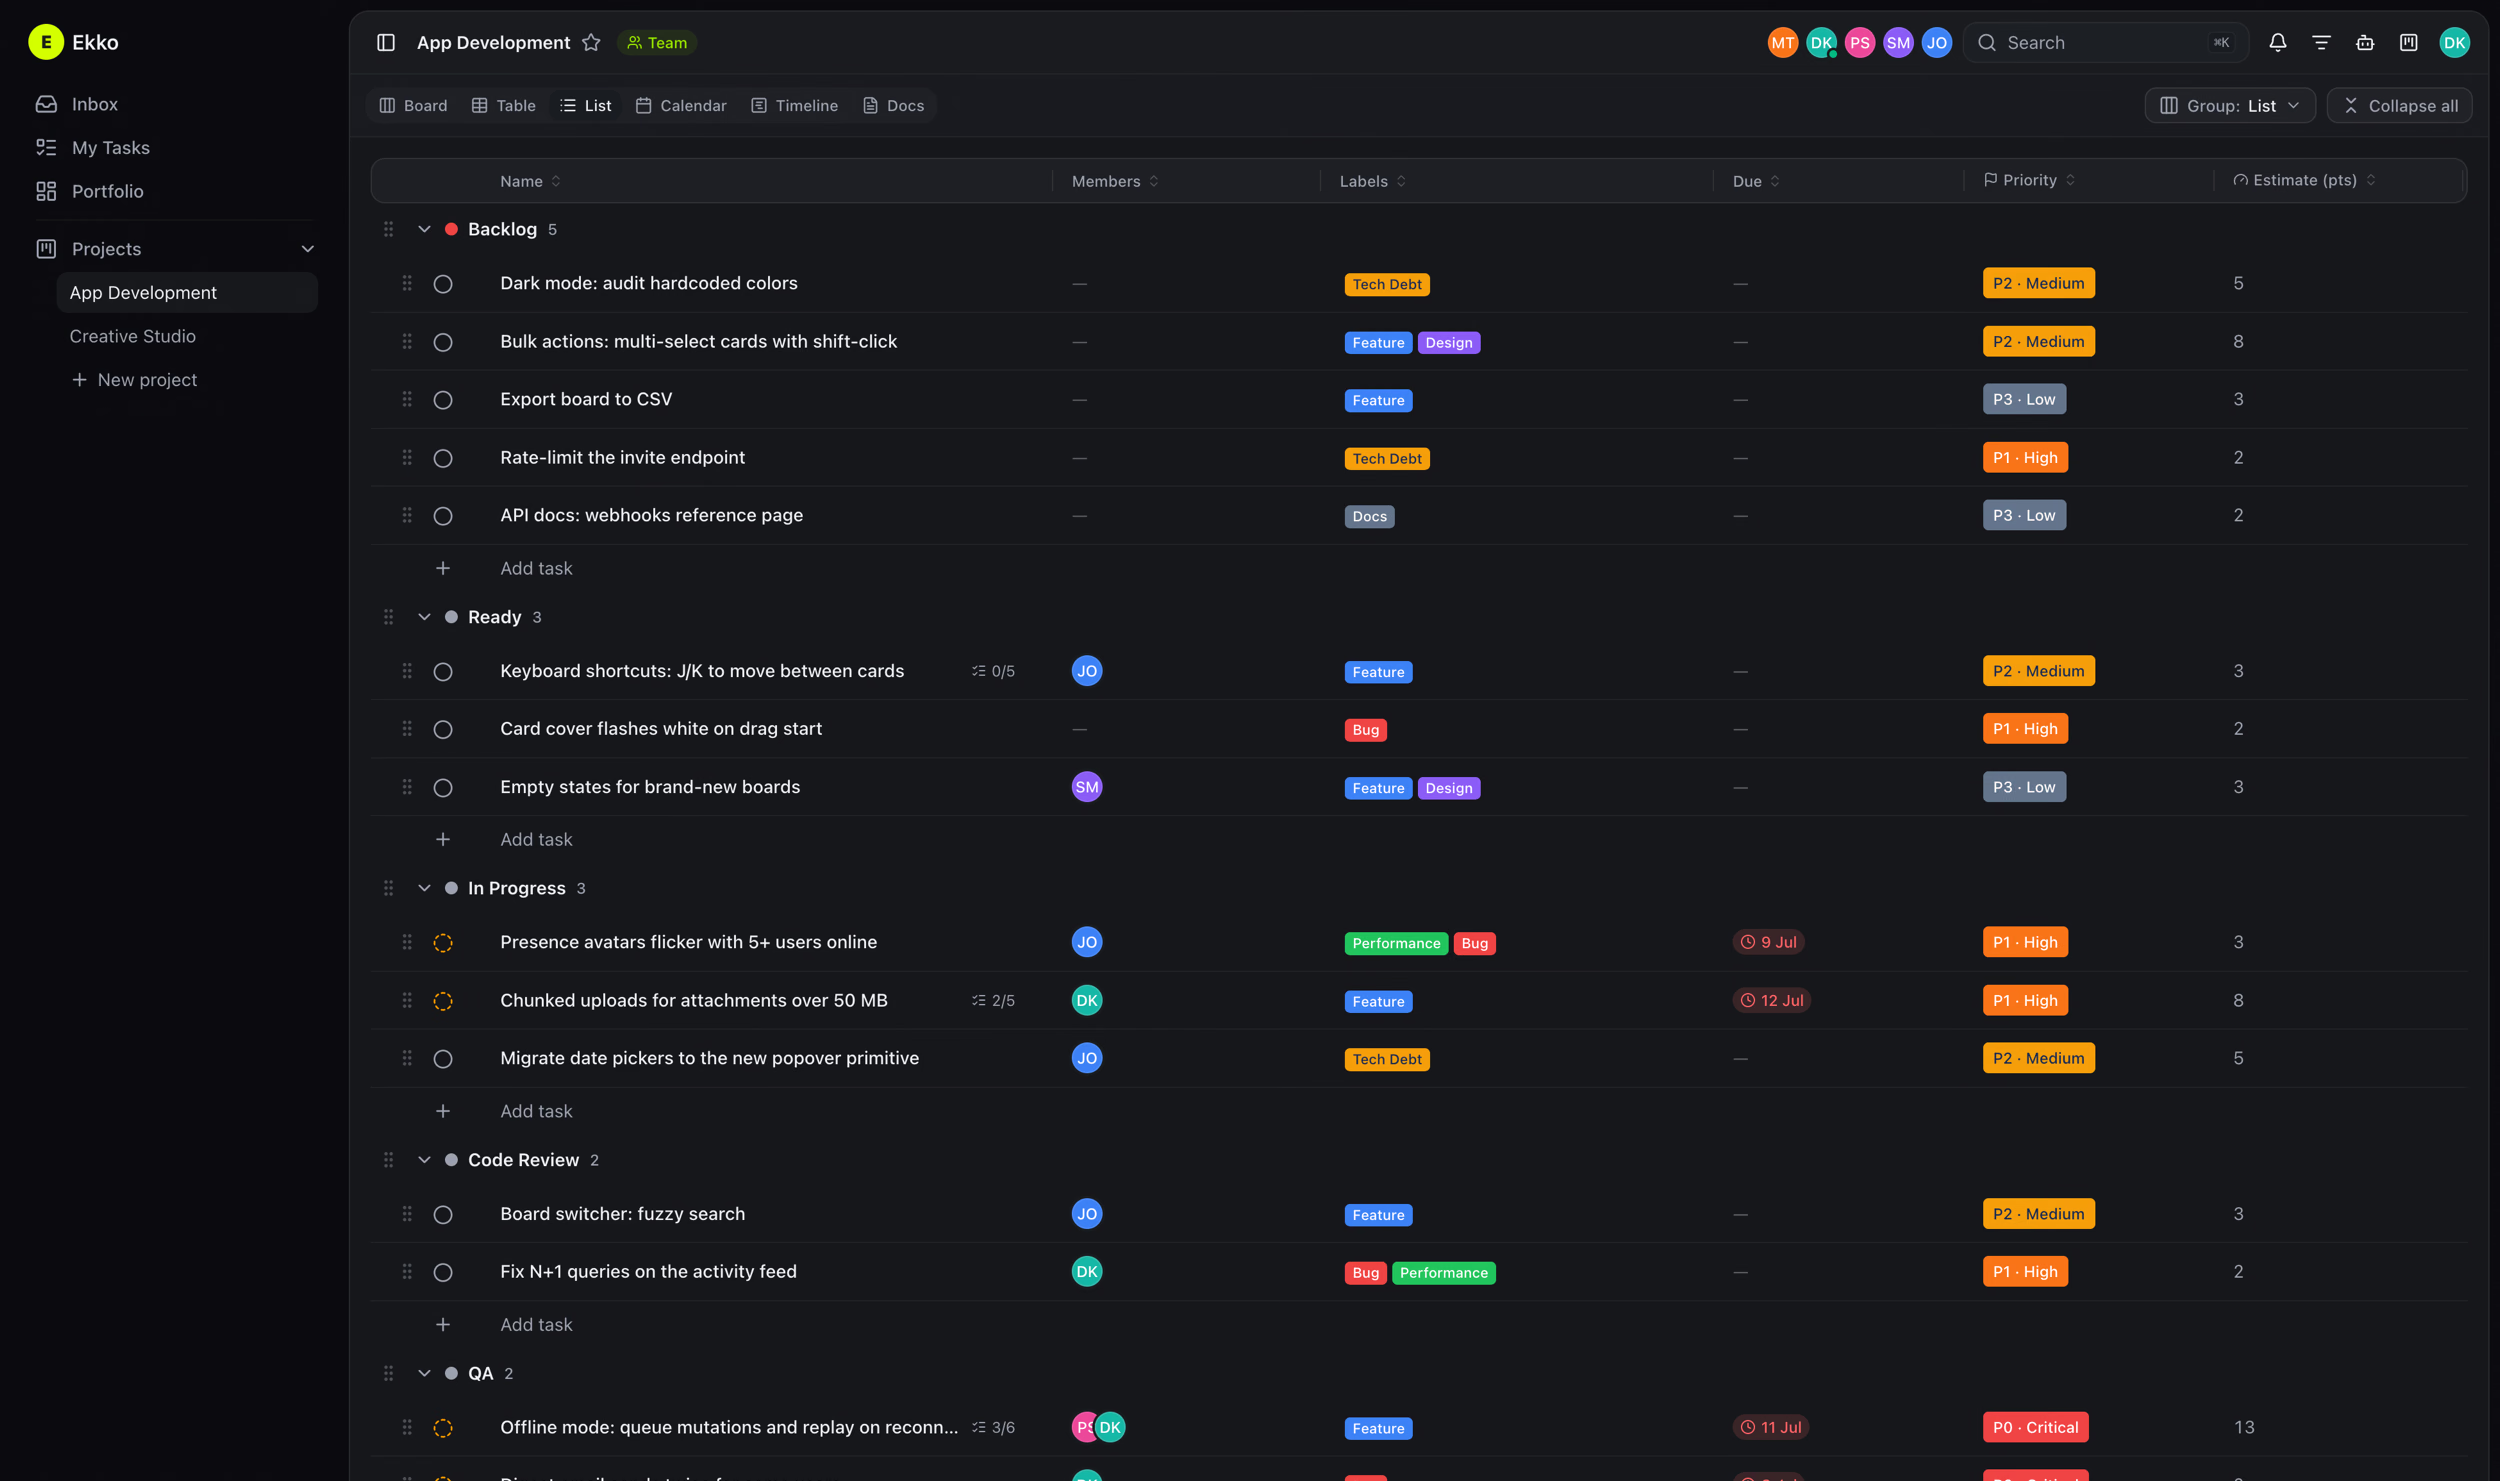Sort by the Priority column header
Screen dimensions: 2500x1481
click(x=2029, y=180)
